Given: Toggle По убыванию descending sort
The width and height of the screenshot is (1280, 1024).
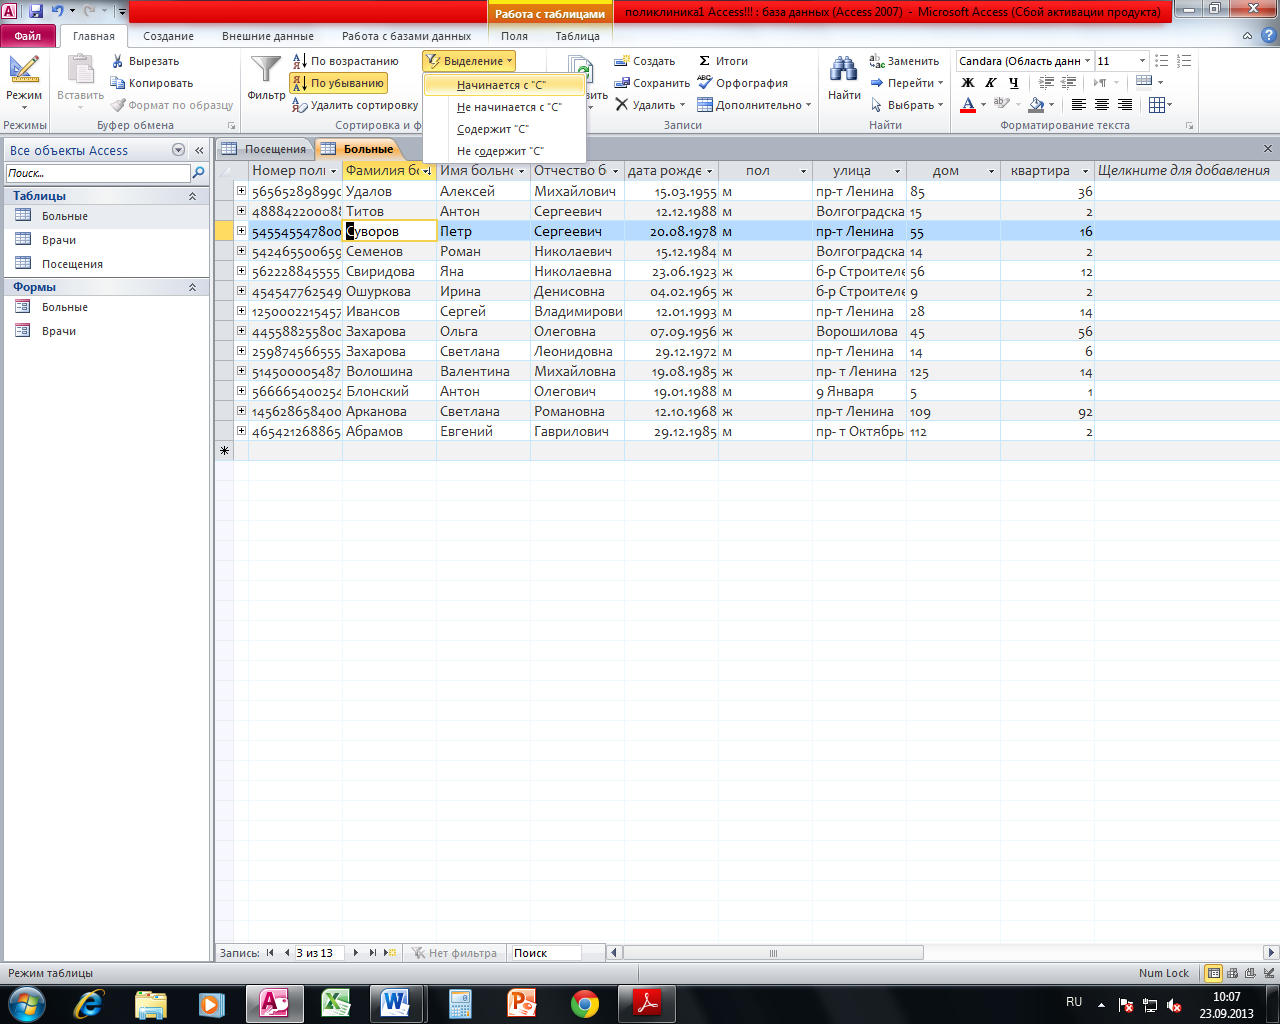Looking at the screenshot, I should (x=338, y=83).
